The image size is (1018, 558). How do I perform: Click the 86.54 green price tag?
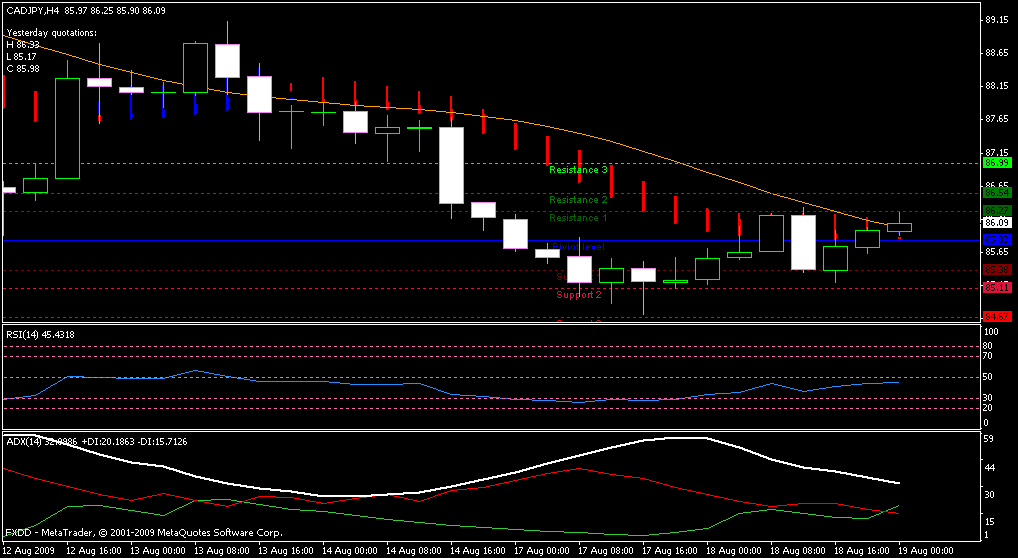click(x=995, y=192)
